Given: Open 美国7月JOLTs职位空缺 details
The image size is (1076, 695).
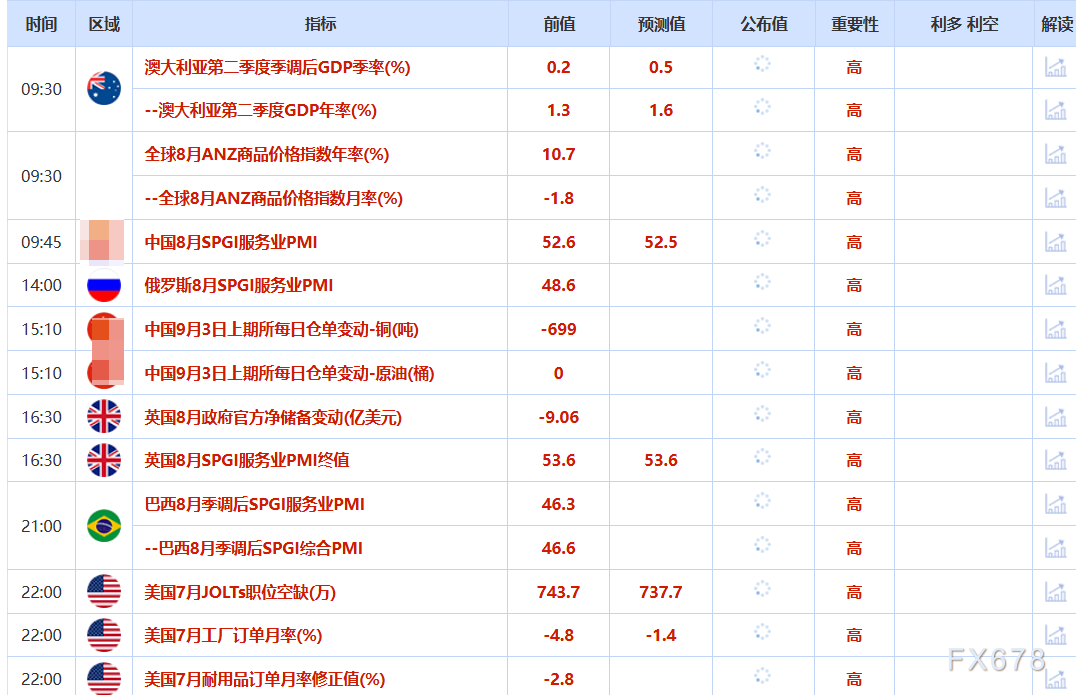Looking at the screenshot, I should [x=238, y=592].
